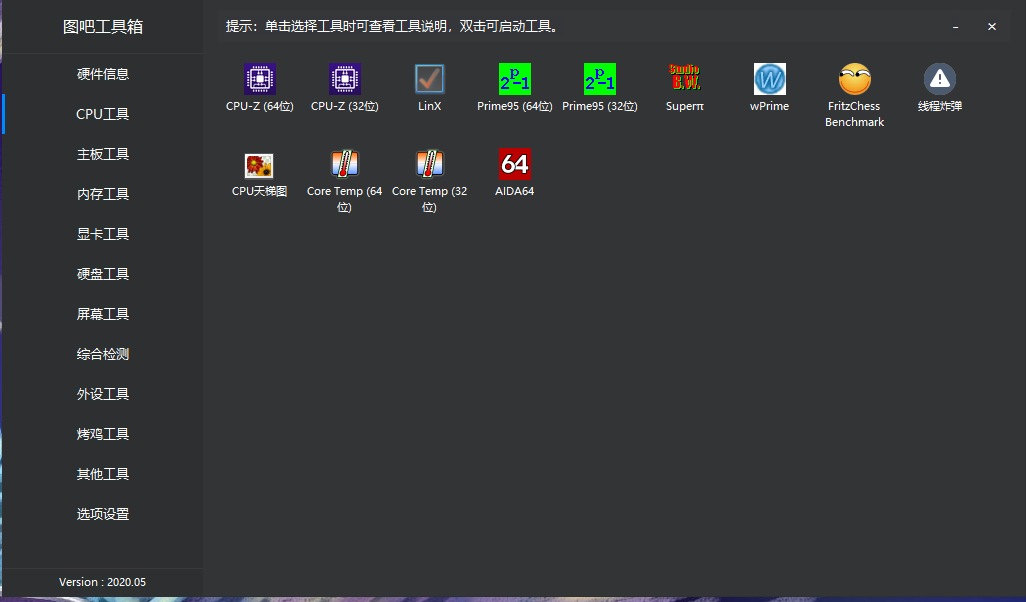The height and width of the screenshot is (602, 1026).
Task: Open the 屏幕工具 category
Action: point(103,314)
